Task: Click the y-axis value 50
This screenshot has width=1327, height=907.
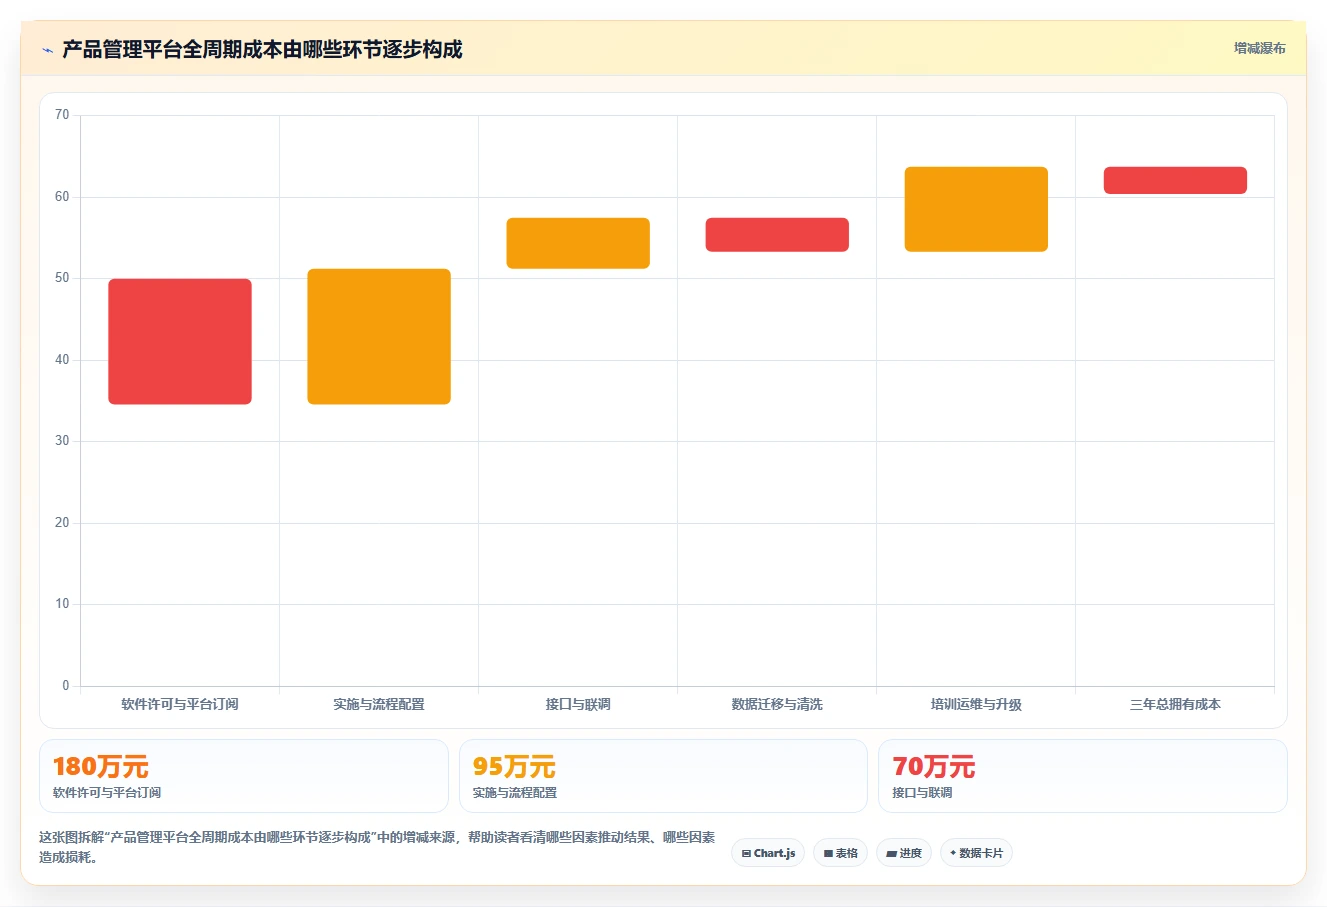Action: coord(62,278)
